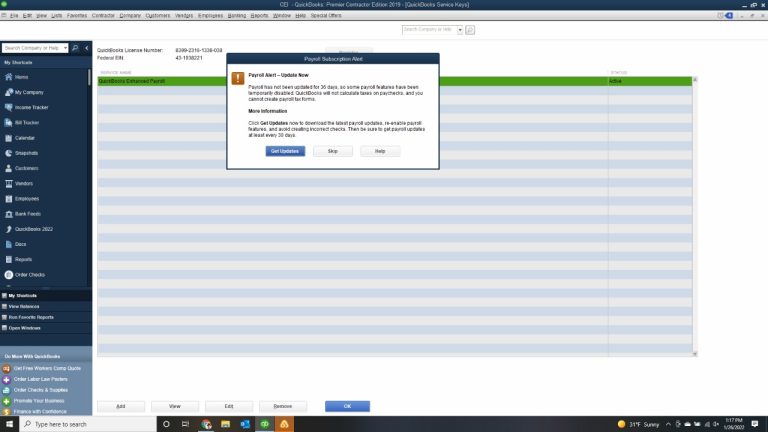The height and width of the screenshot is (432, 768).
Task: Open the top search field dropdown arrow
Action: 460,30
